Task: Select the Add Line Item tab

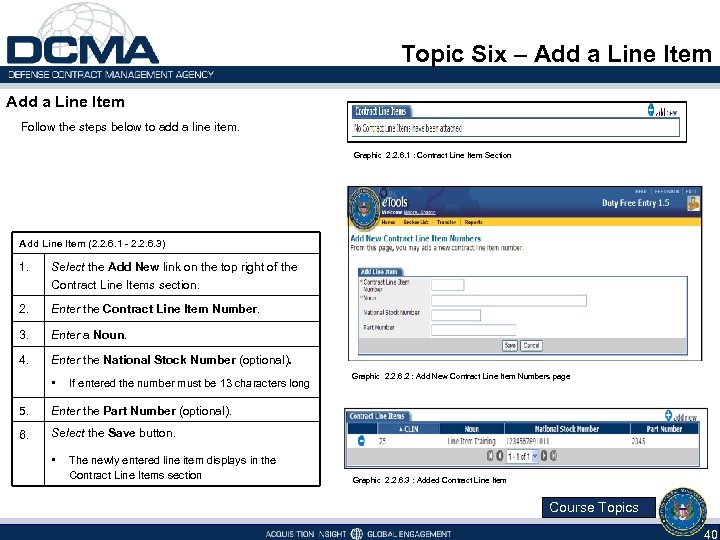Action: tap(379, 272)
